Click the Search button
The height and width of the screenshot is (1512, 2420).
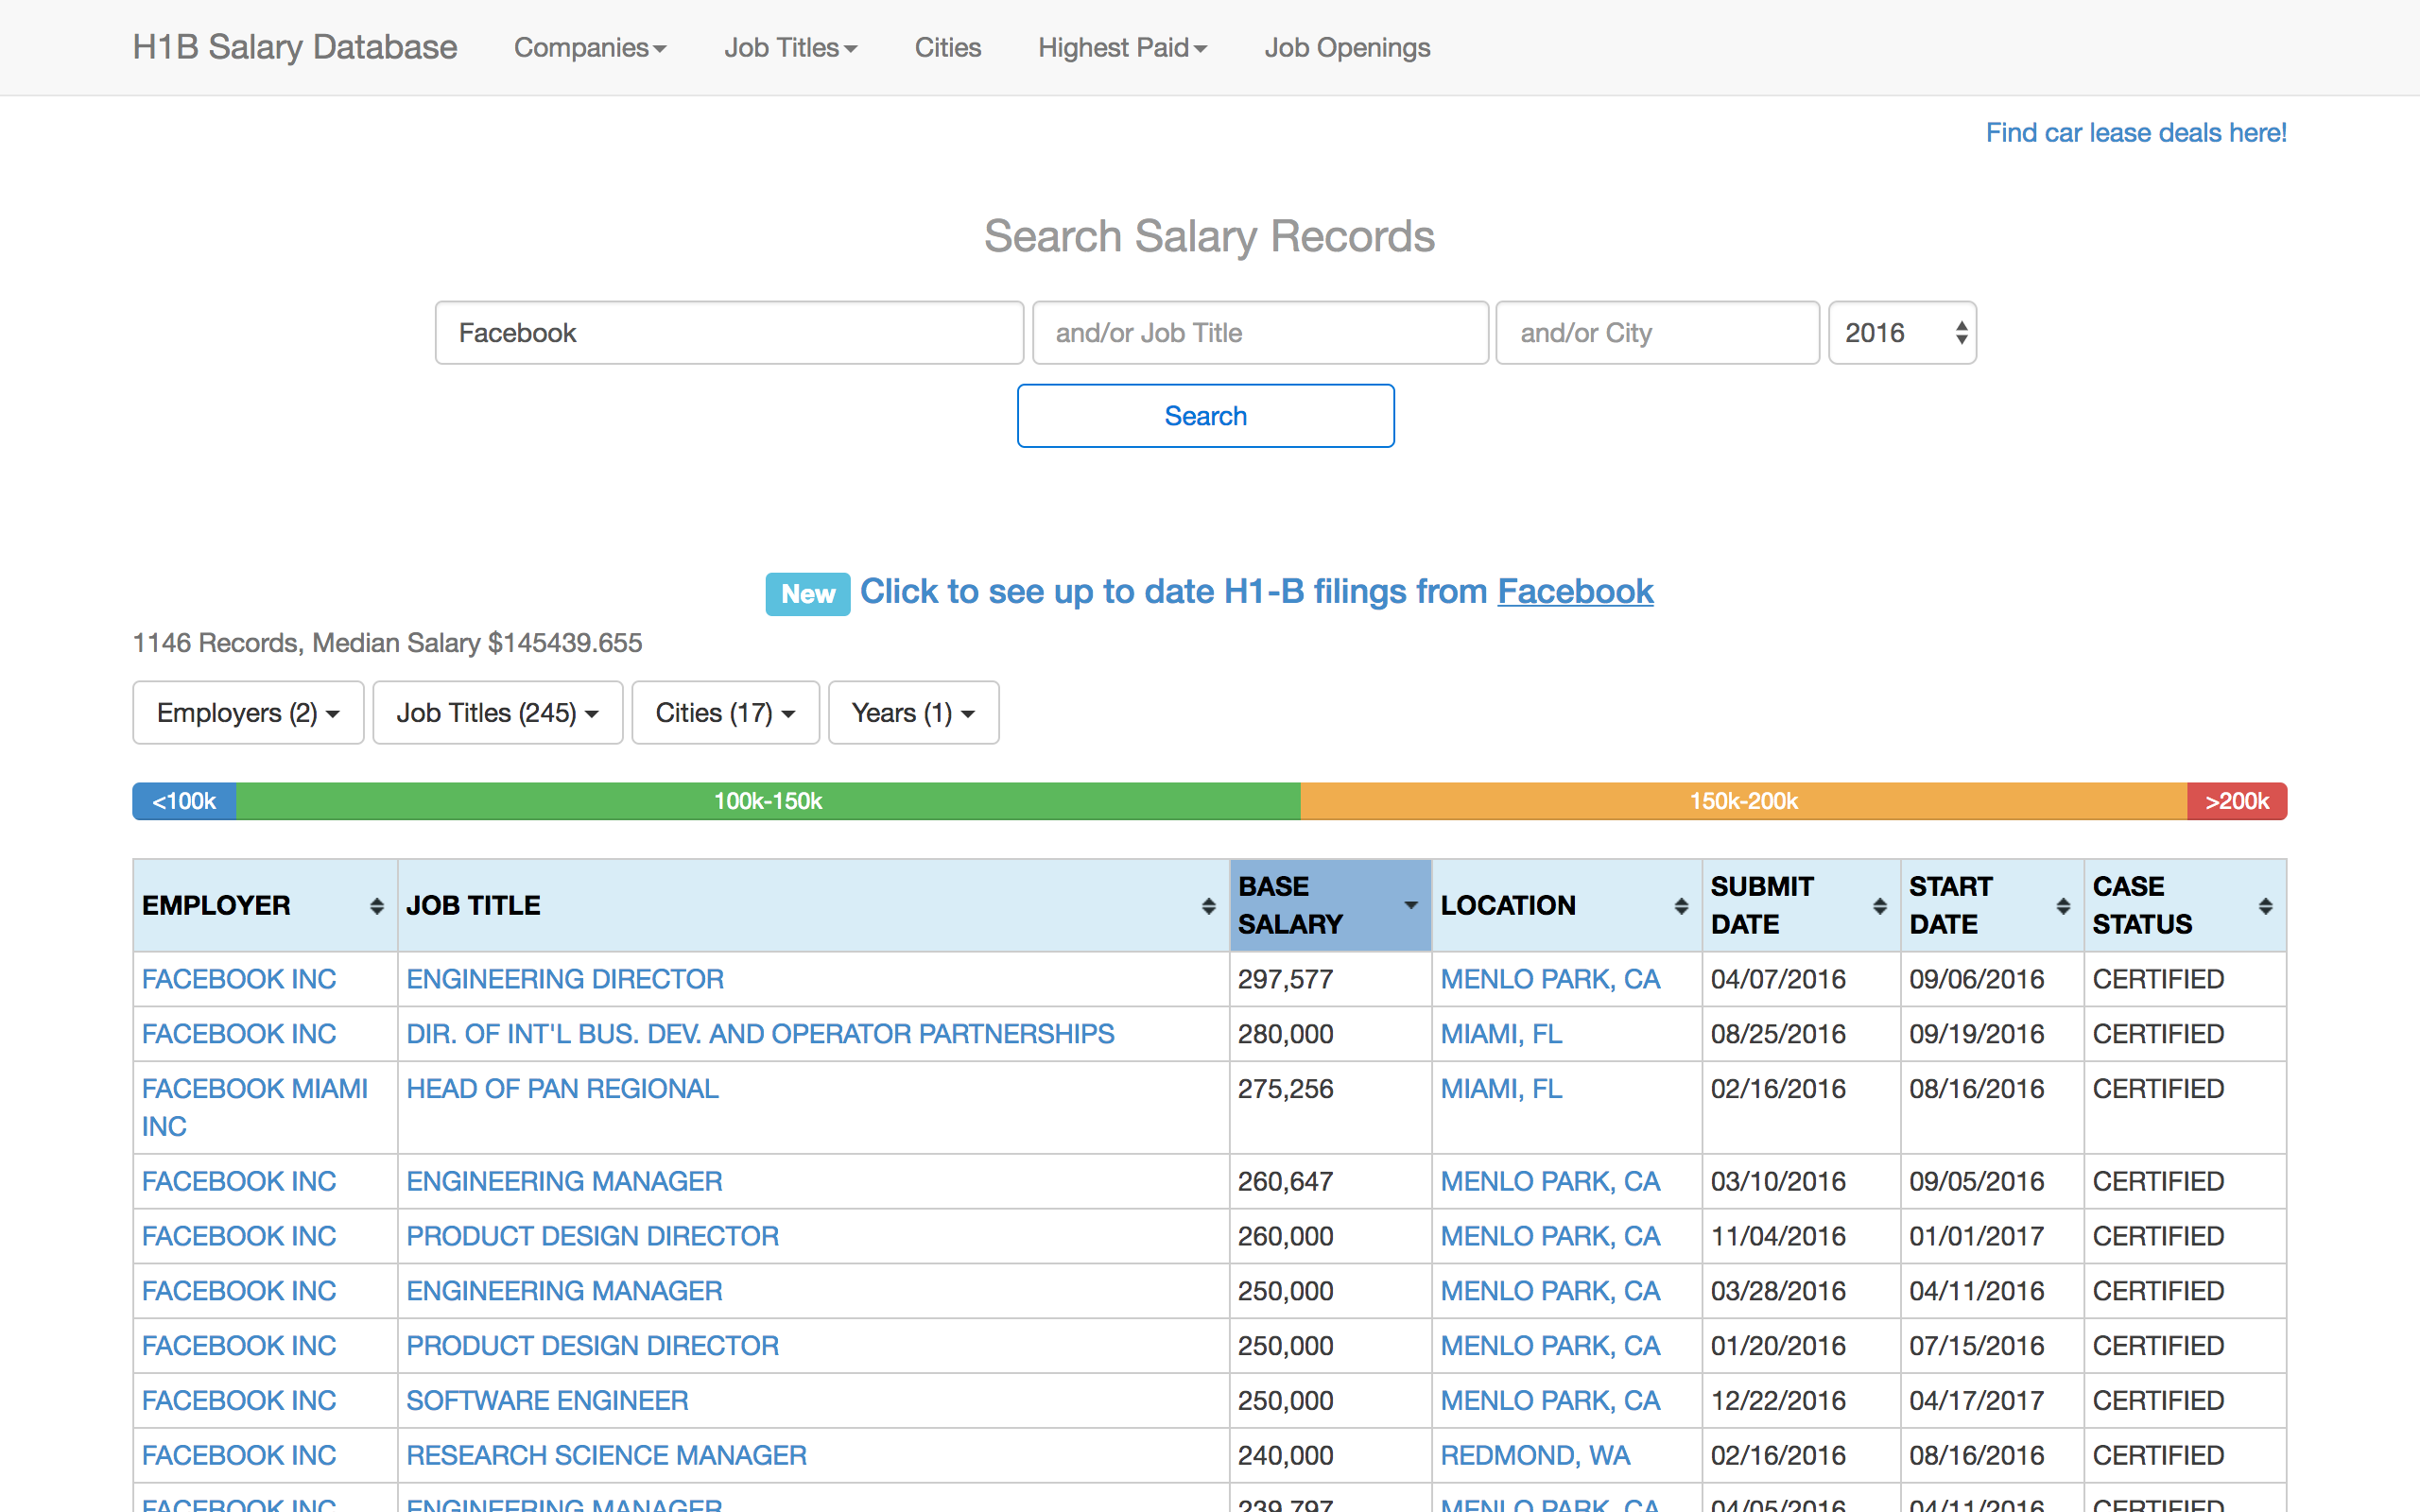pos(1205,416)
